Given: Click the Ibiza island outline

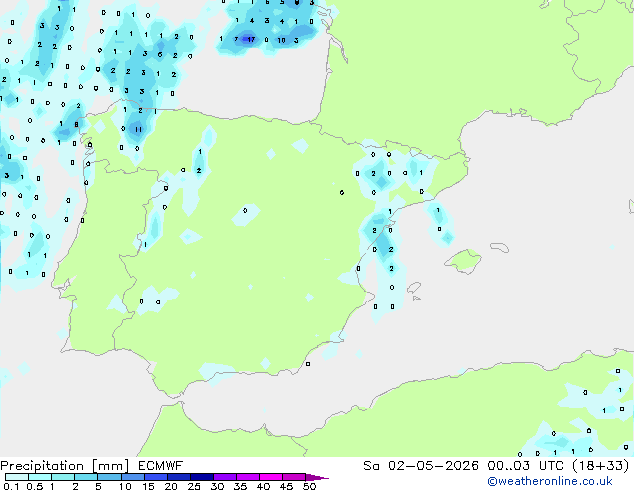Looking at the screenshot, I should click(414, 288).
